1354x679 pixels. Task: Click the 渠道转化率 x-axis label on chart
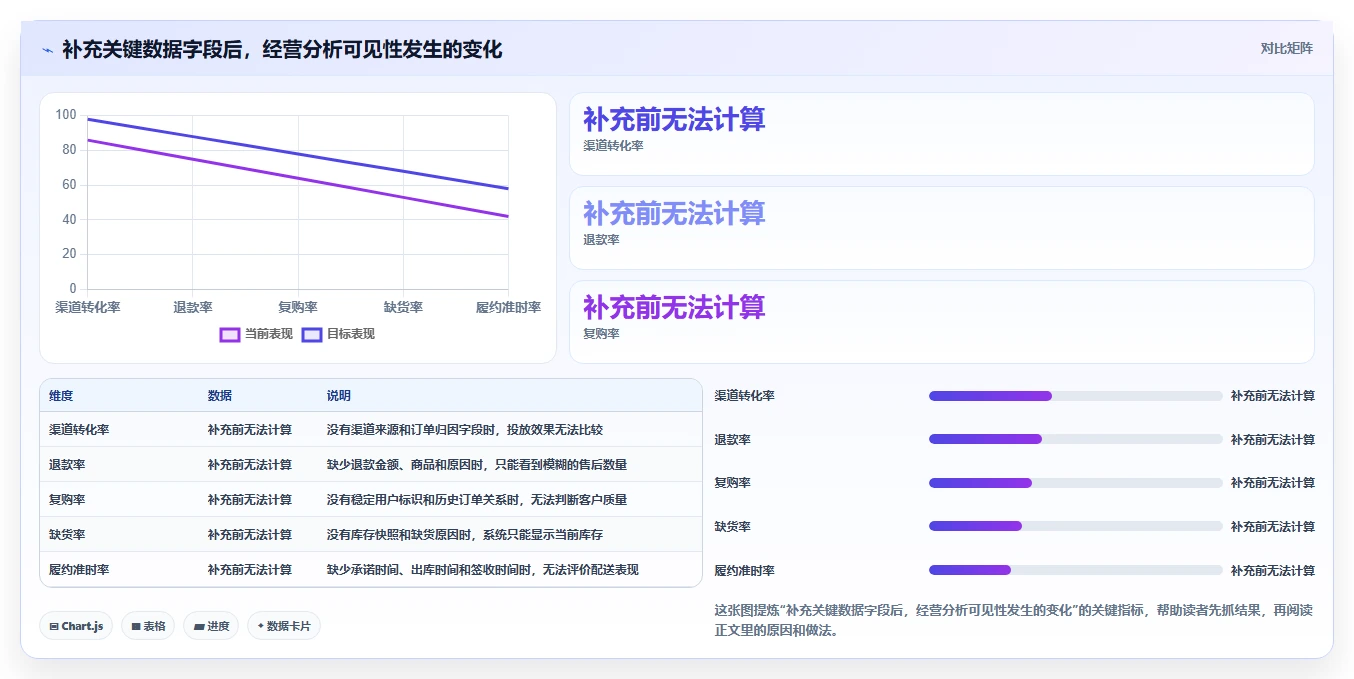[x=88, y=308]
